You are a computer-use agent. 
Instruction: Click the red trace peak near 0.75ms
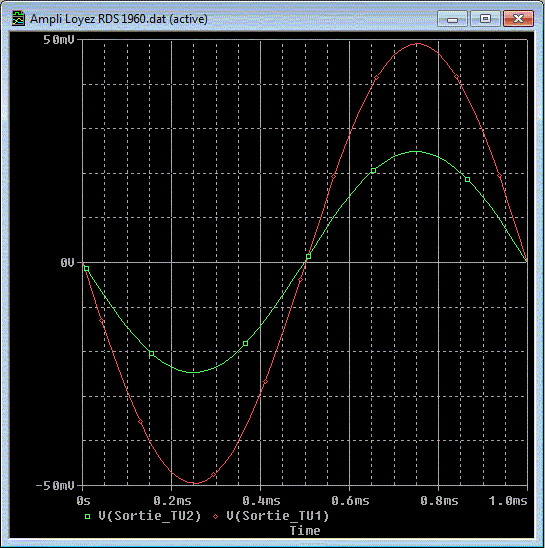click(417, 44)
